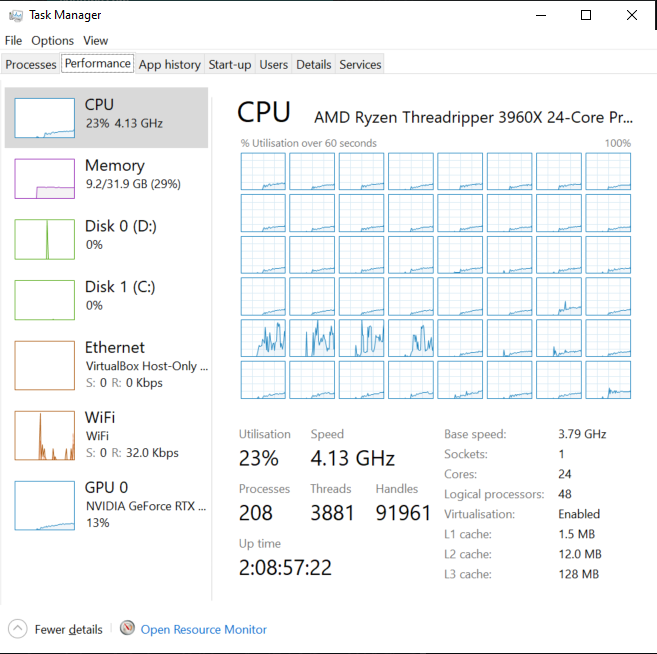Click the L3 cache value 128 MB
The height and width of the screenshot is (654, 657).
point(579,574)
